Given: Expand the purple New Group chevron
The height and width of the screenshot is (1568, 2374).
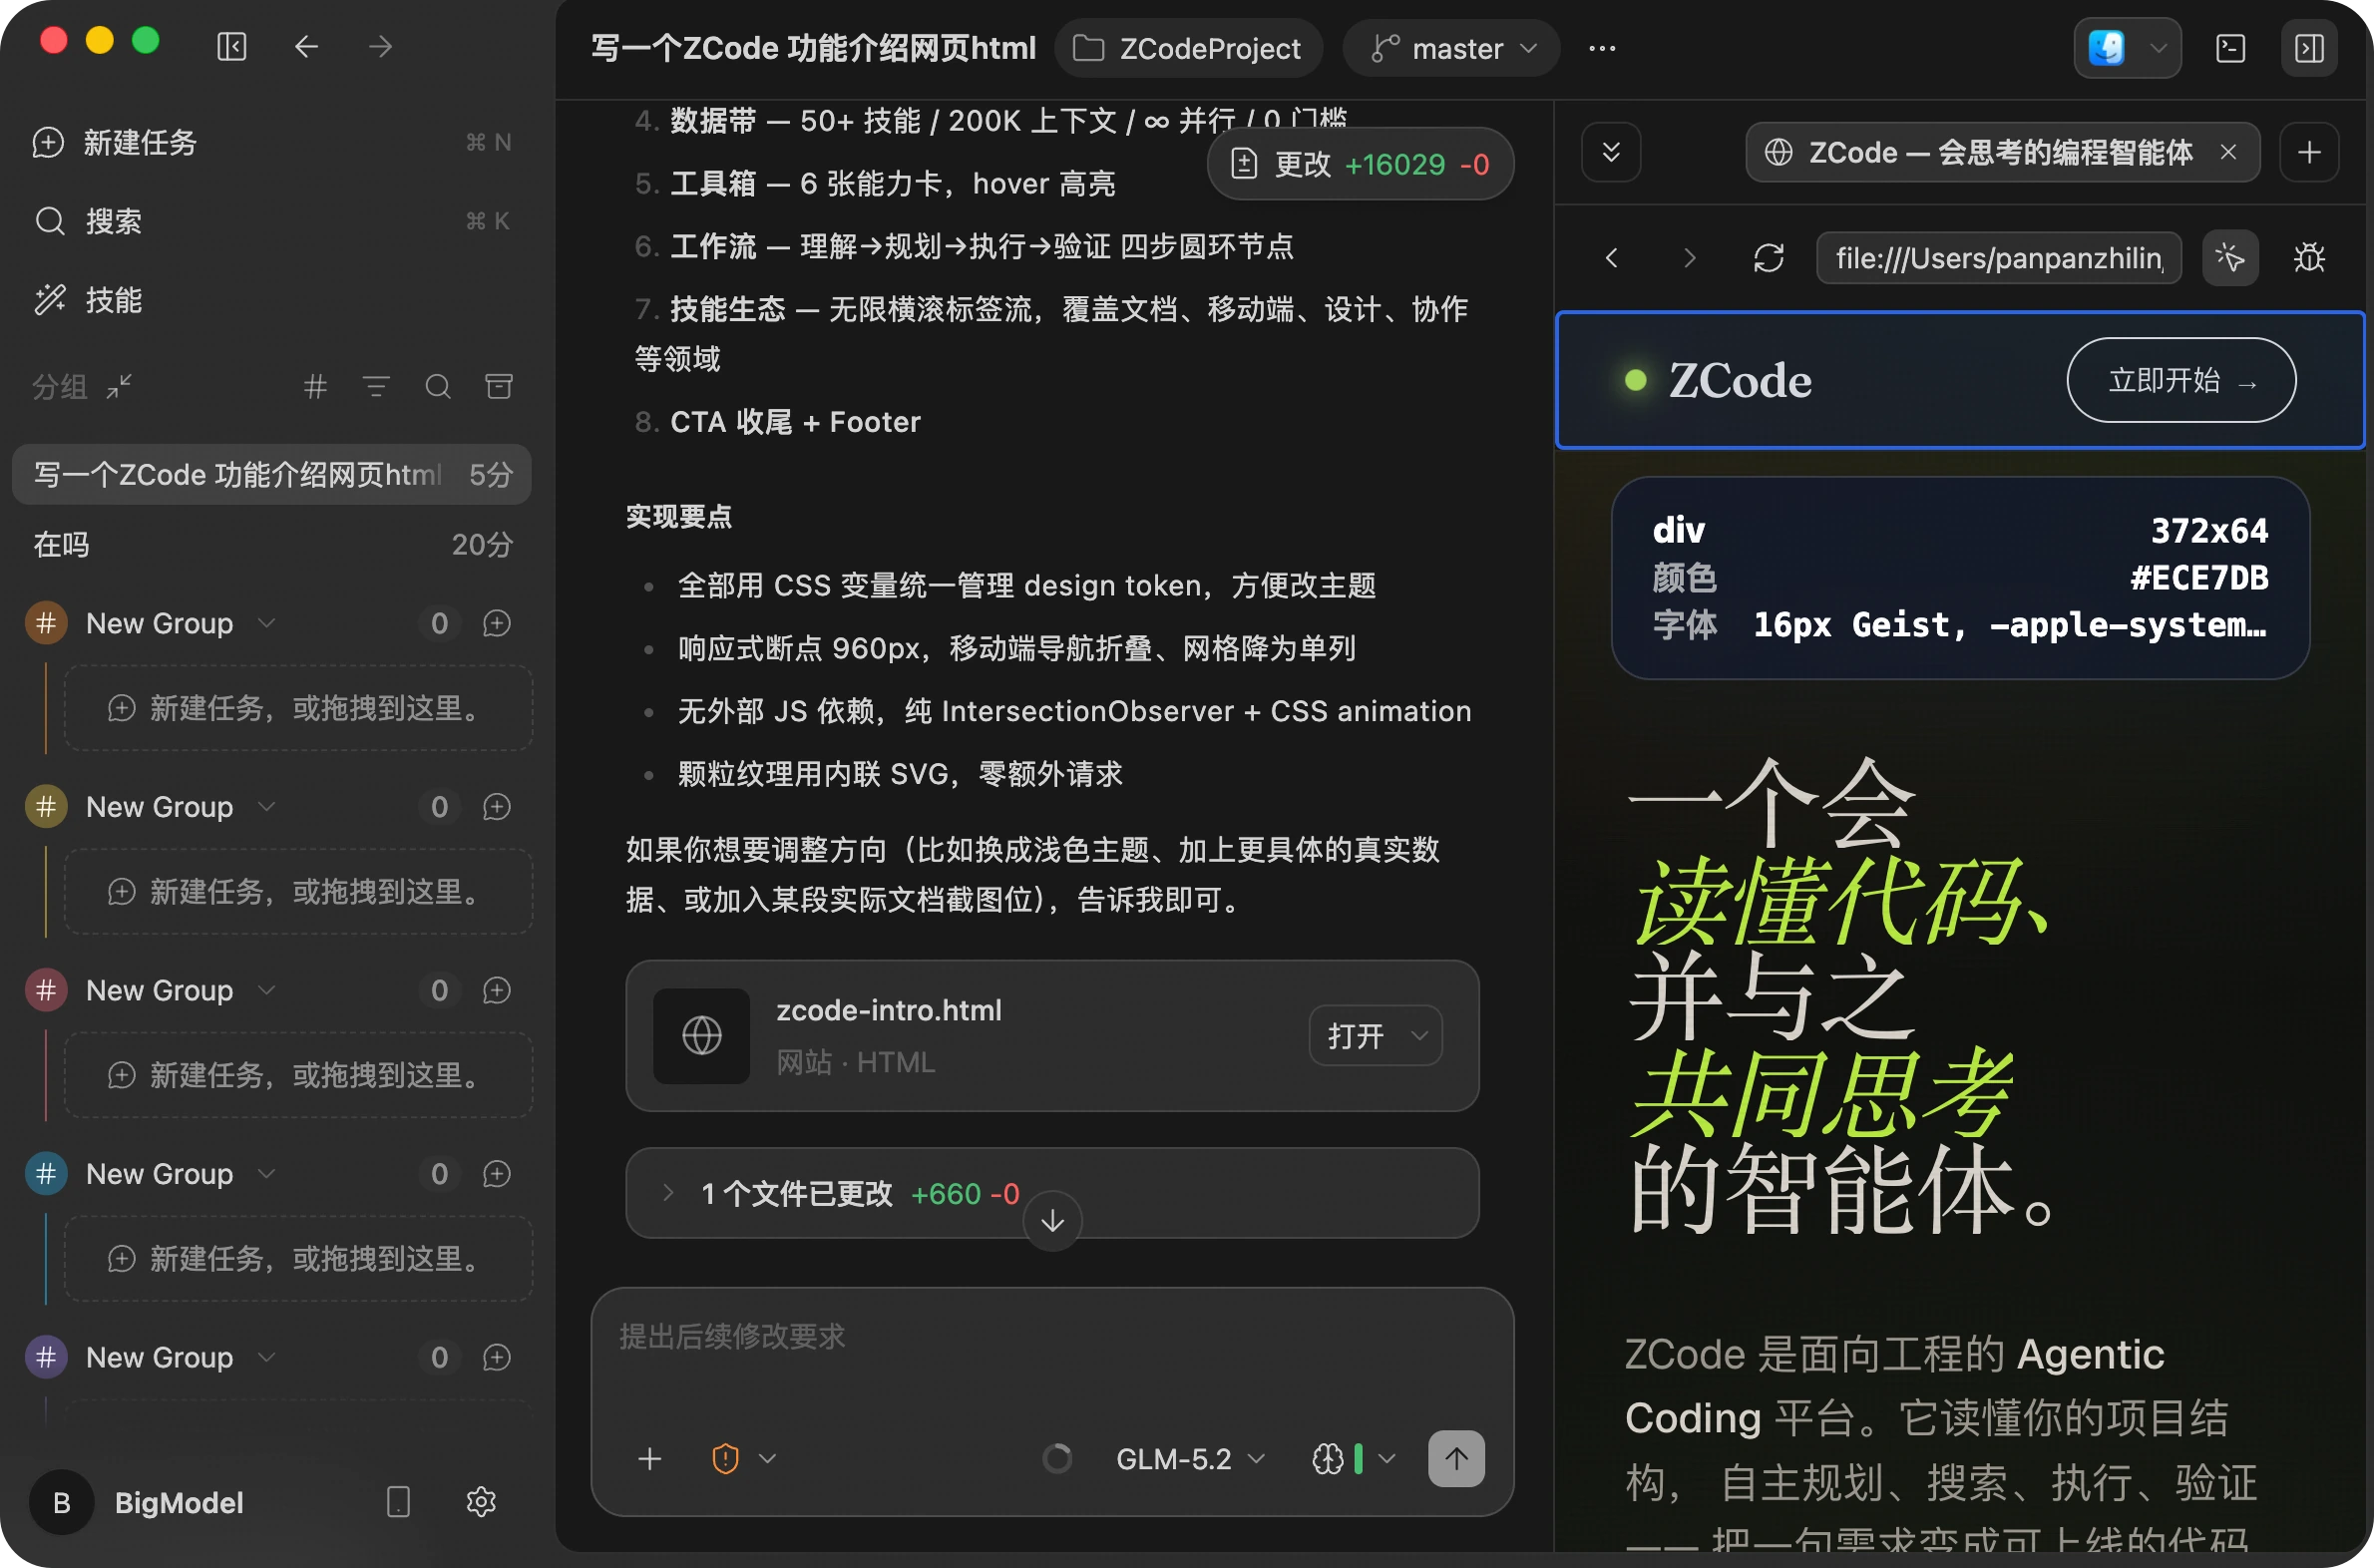Looking at the screenshot, I should point(266,1357).
